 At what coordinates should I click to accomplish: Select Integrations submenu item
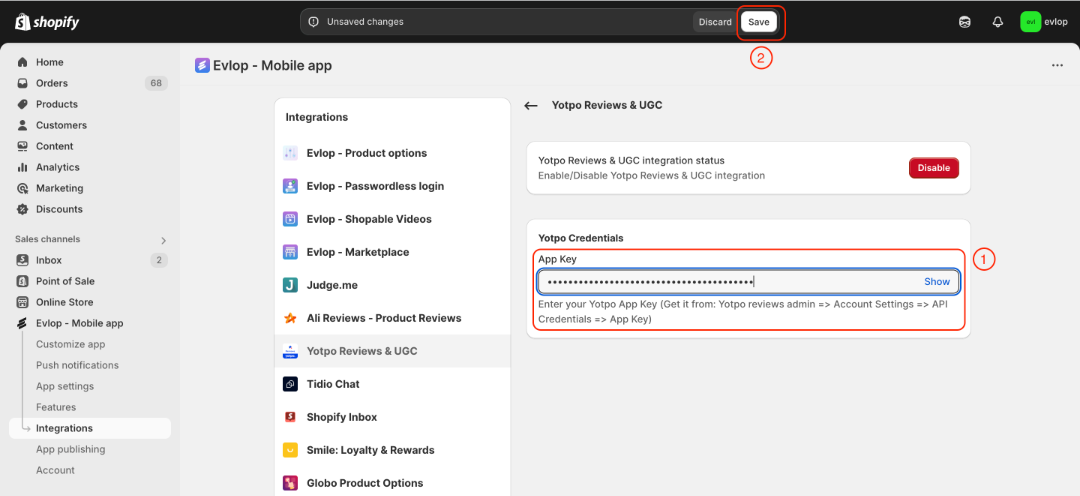tap(90, 428)
